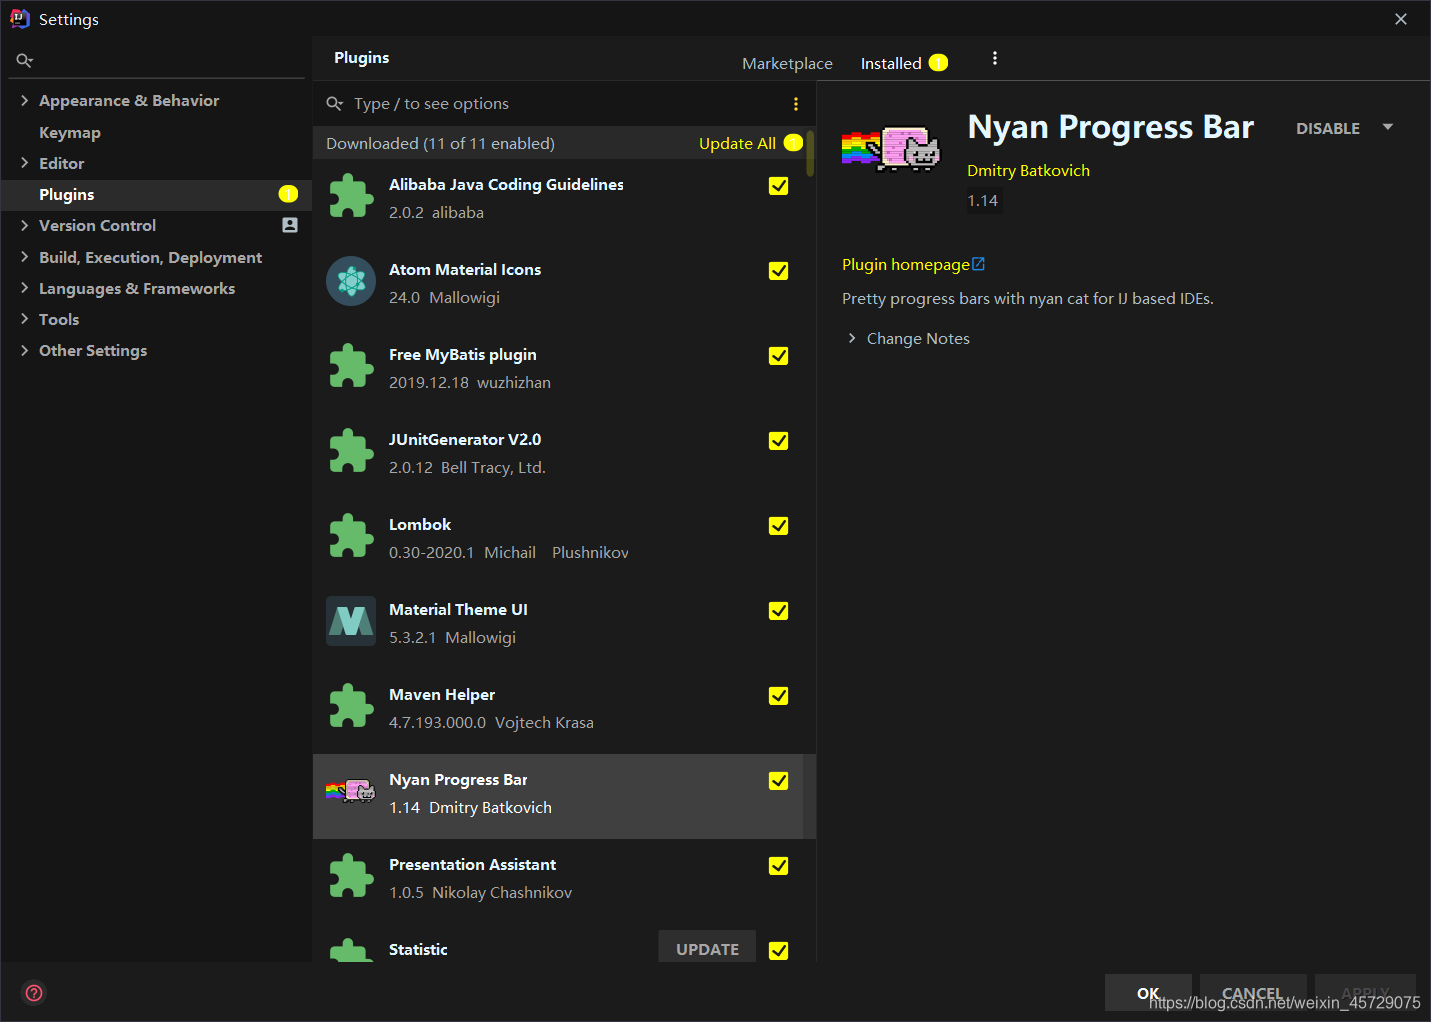The width and height of the screenshot is (1431, 1022).
Task: Switch to the Installed tab
Action: (891, 63)
